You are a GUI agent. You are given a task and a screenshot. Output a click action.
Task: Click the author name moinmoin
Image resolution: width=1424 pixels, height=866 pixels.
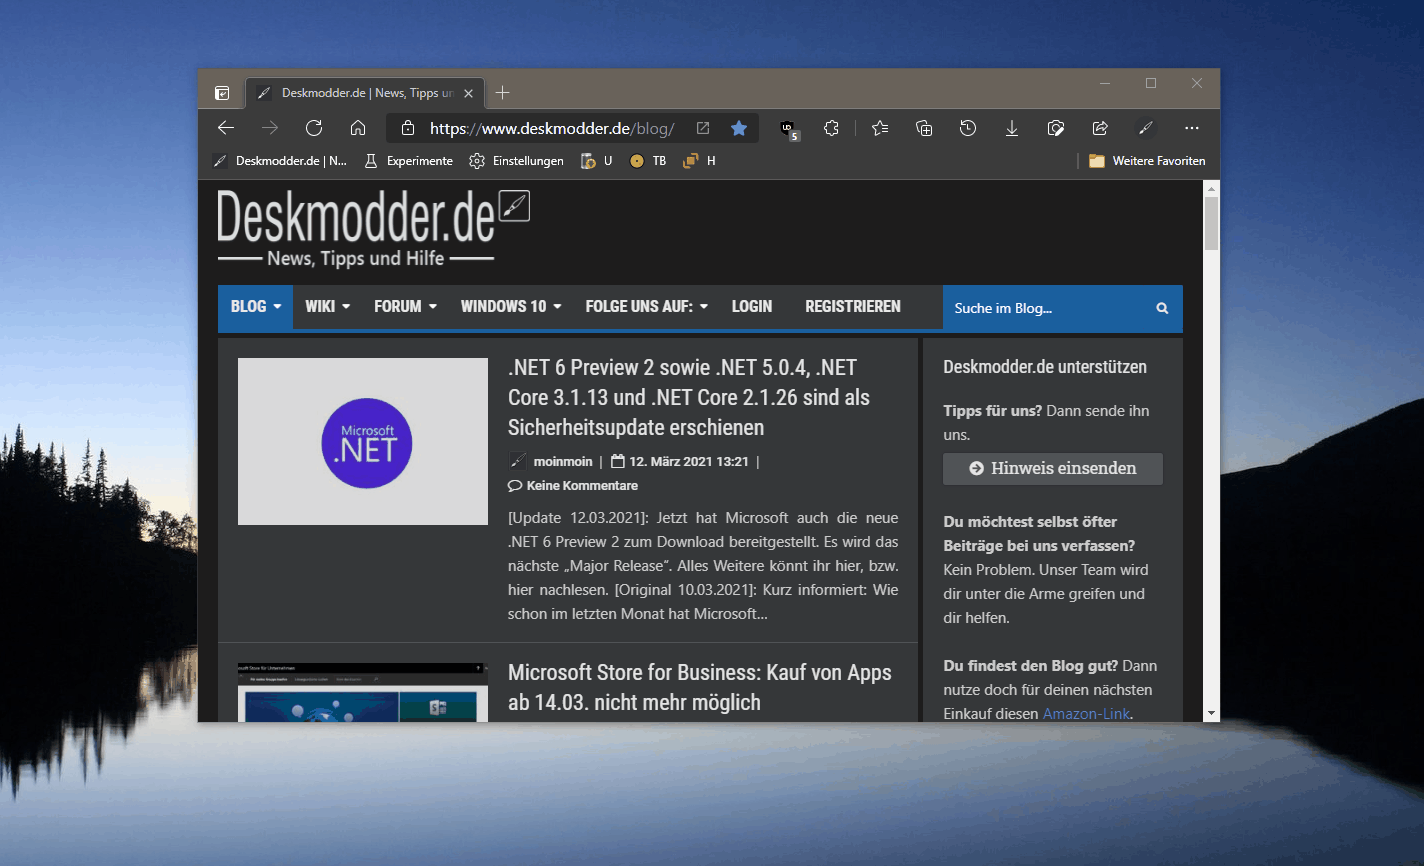click(x=563, y=461)
